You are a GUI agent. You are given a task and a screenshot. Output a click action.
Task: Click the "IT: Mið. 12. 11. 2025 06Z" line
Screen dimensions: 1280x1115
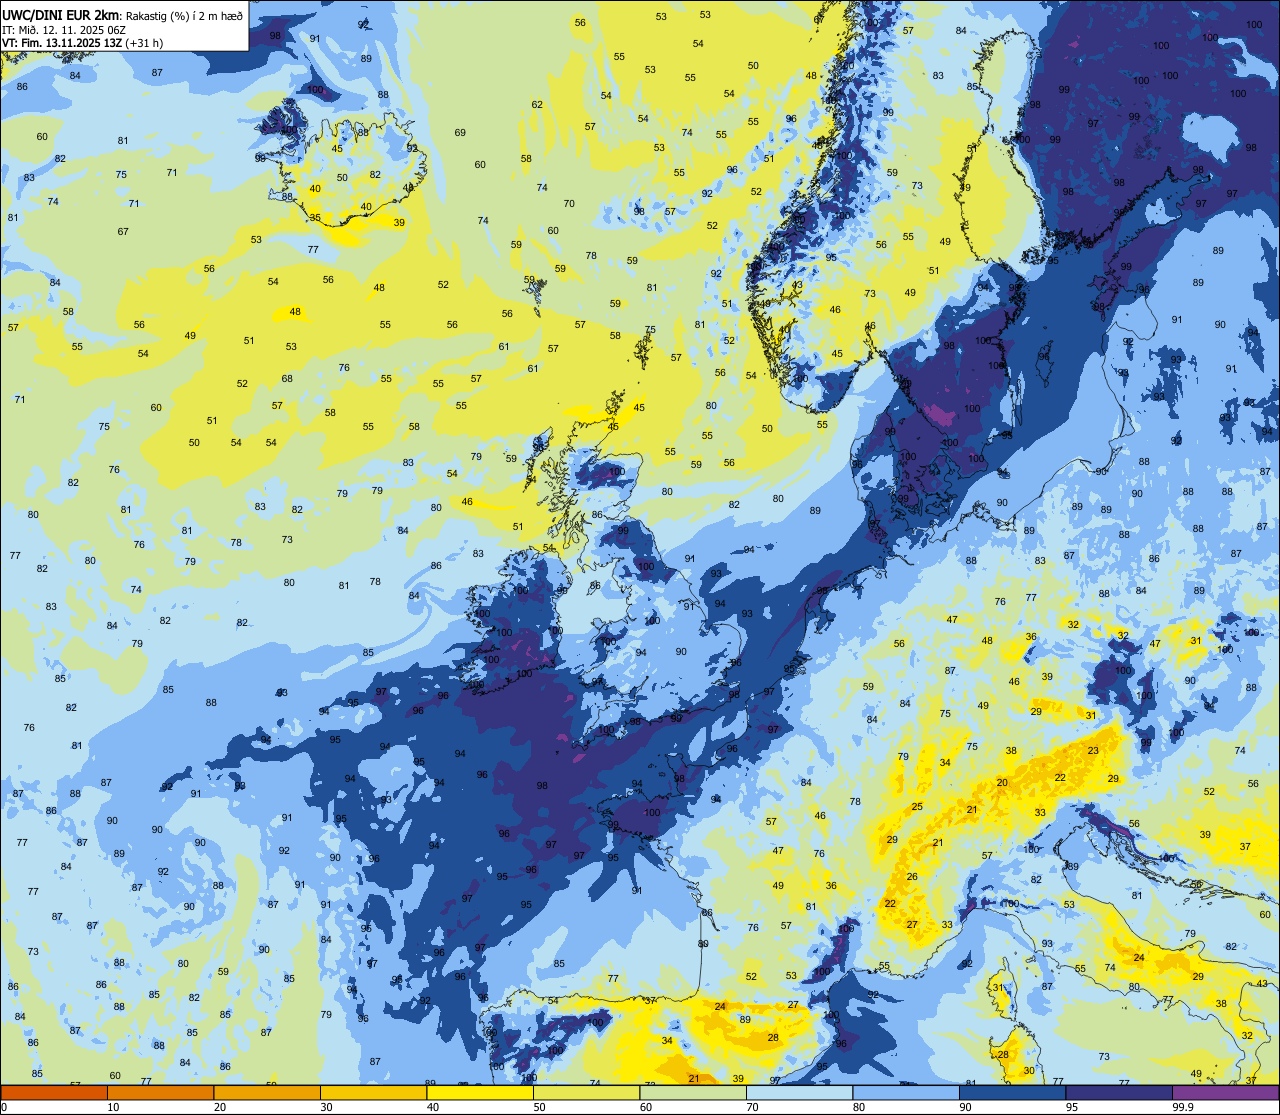[x=64, y=29]
